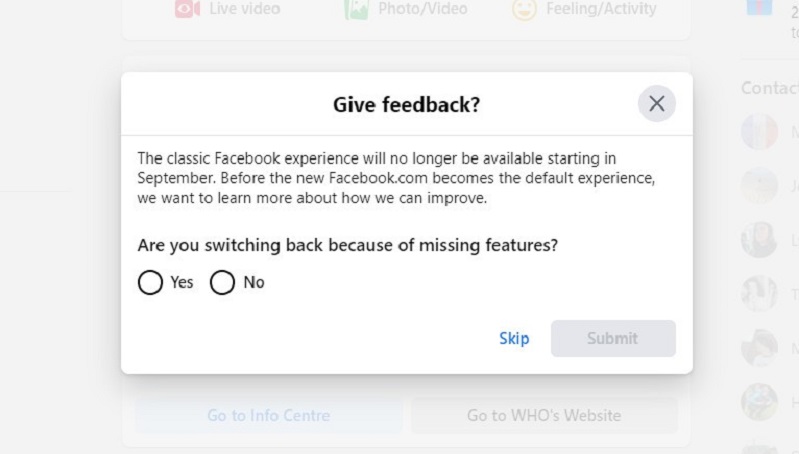Select the No radio button

click(222, 283)
